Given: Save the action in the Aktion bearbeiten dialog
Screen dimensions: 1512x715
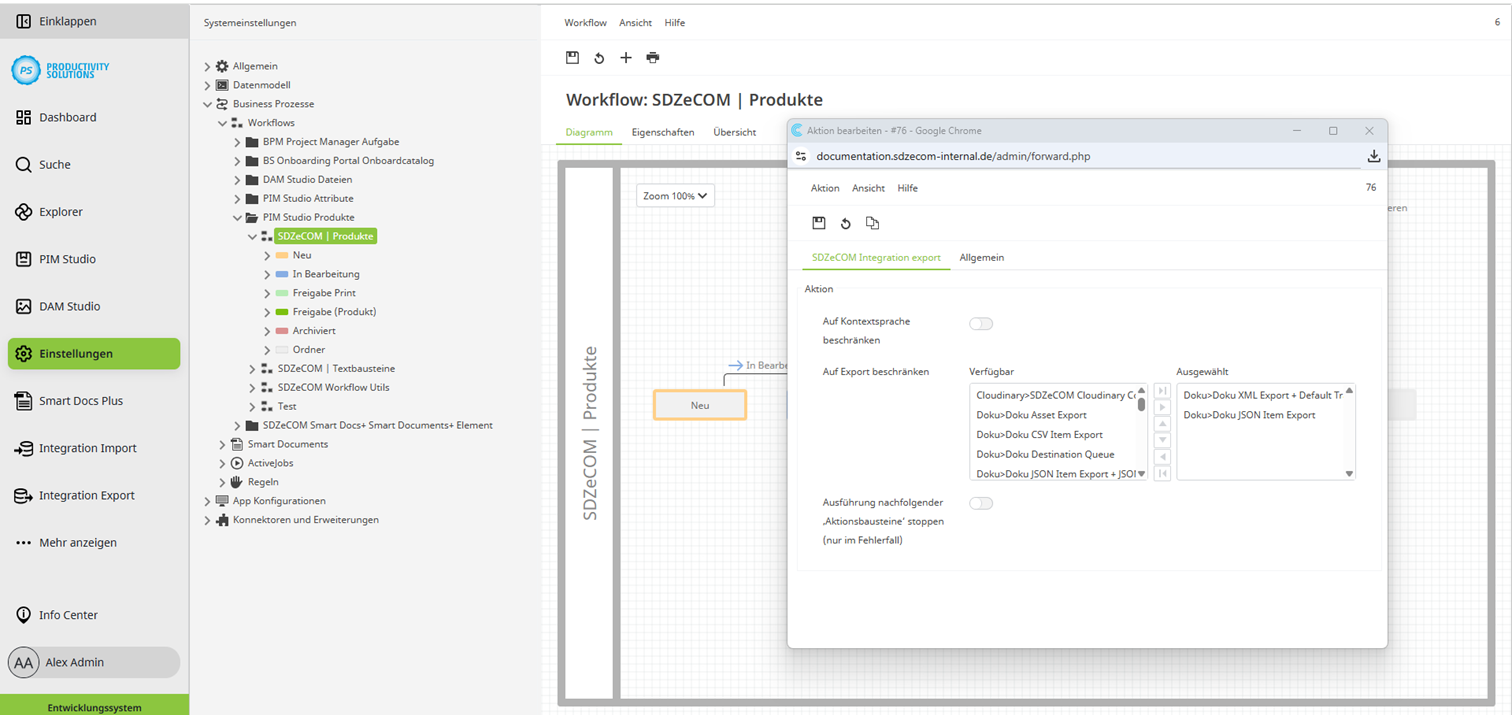Looking at the screenshot, I should tap(819, 222).
